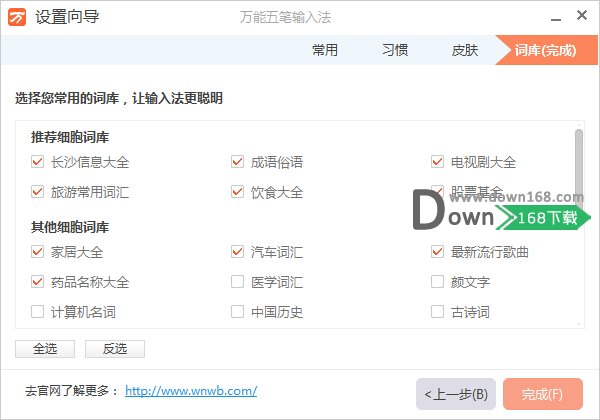
Task: Switch to the 习惯 tab
Action: 395,50
